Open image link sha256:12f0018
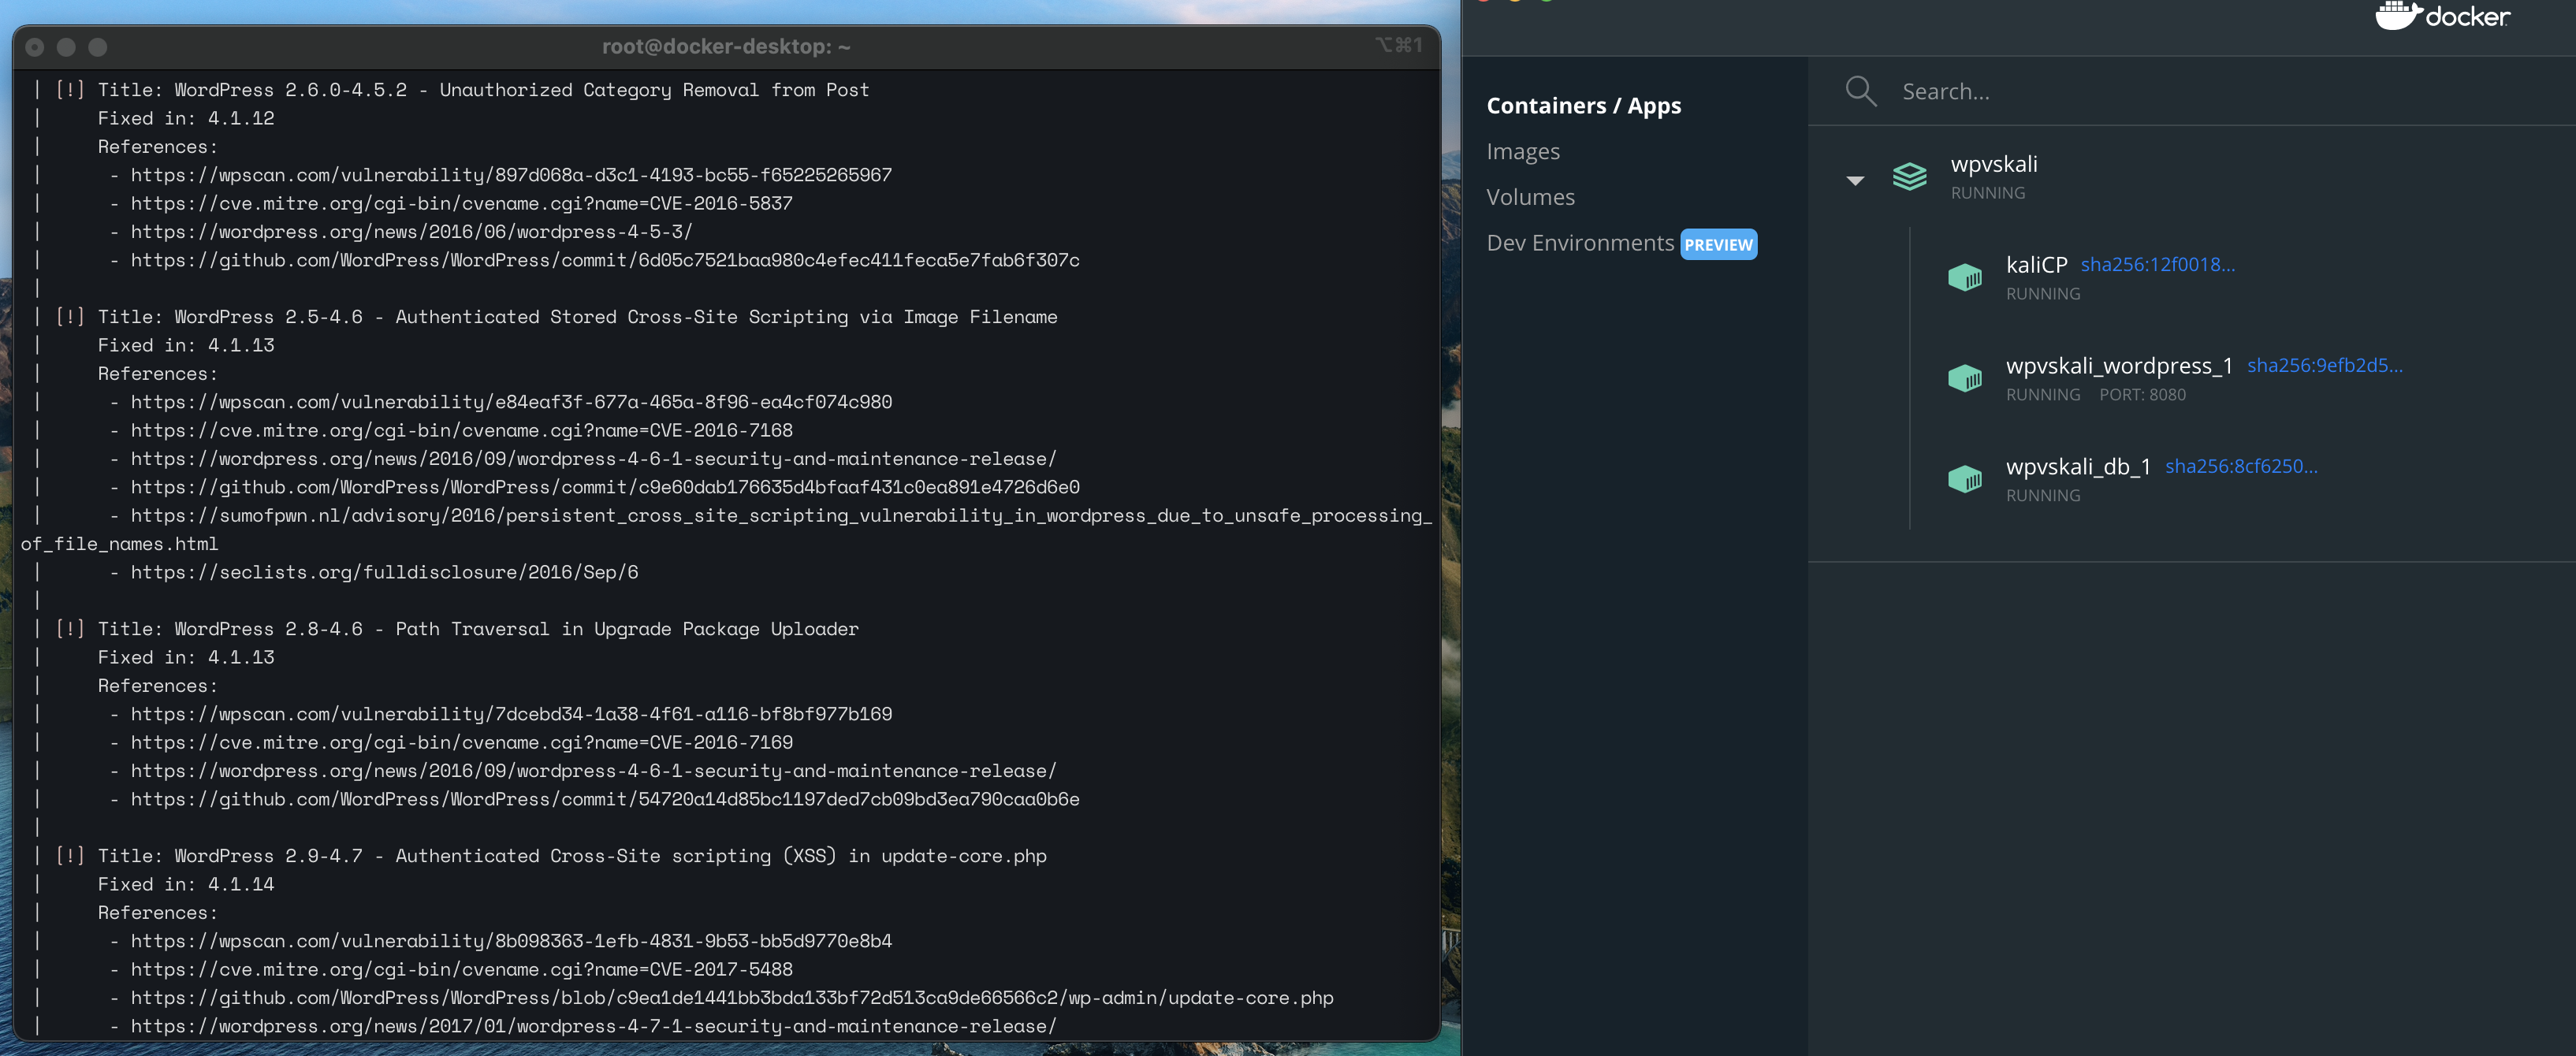2576x1056 pixels. pos(2157,264)
